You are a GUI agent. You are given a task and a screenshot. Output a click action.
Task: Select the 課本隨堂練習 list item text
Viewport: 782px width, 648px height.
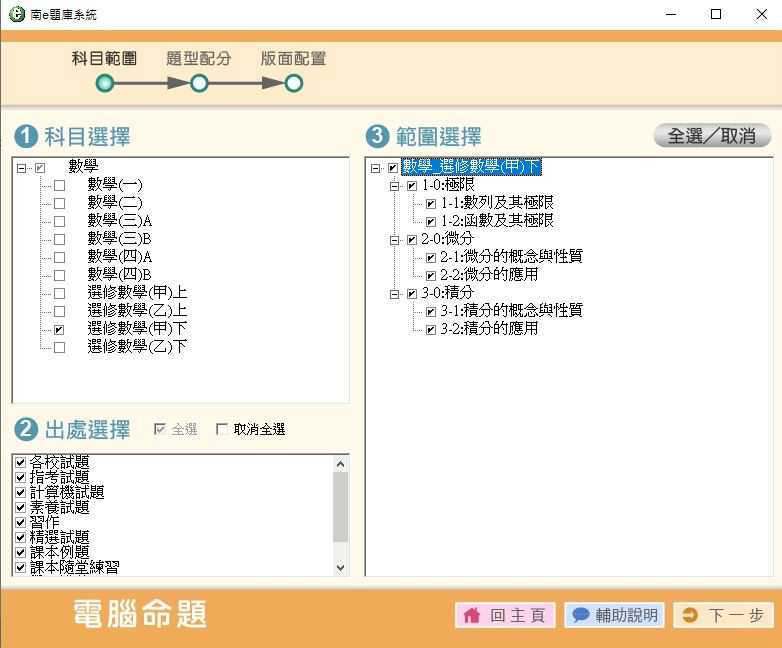pyautogui.click(x=75, y=567)
